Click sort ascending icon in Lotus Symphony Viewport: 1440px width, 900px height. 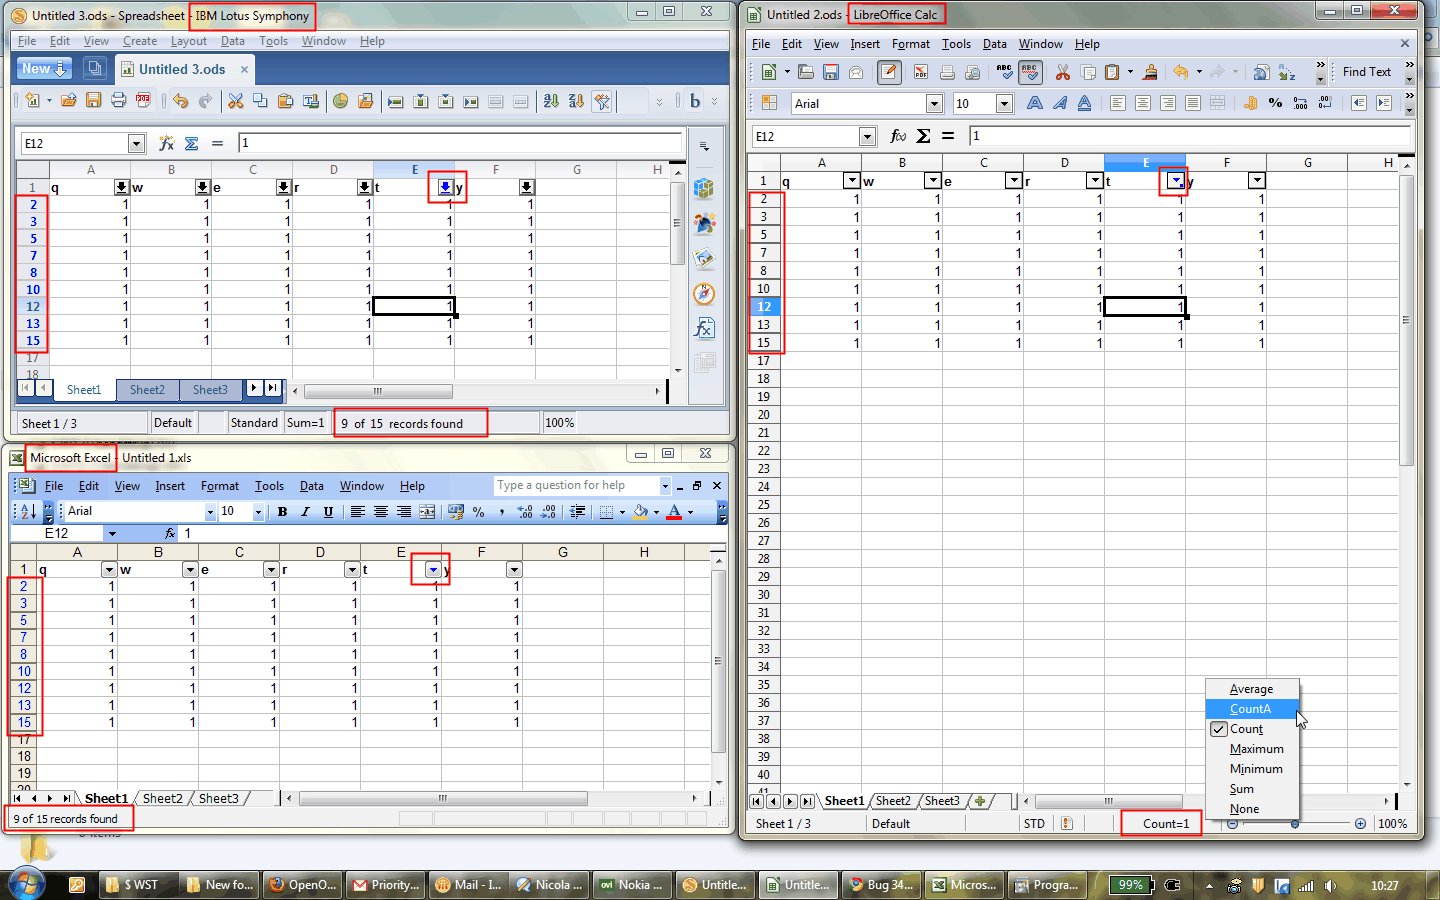click(x=551, y=101)
